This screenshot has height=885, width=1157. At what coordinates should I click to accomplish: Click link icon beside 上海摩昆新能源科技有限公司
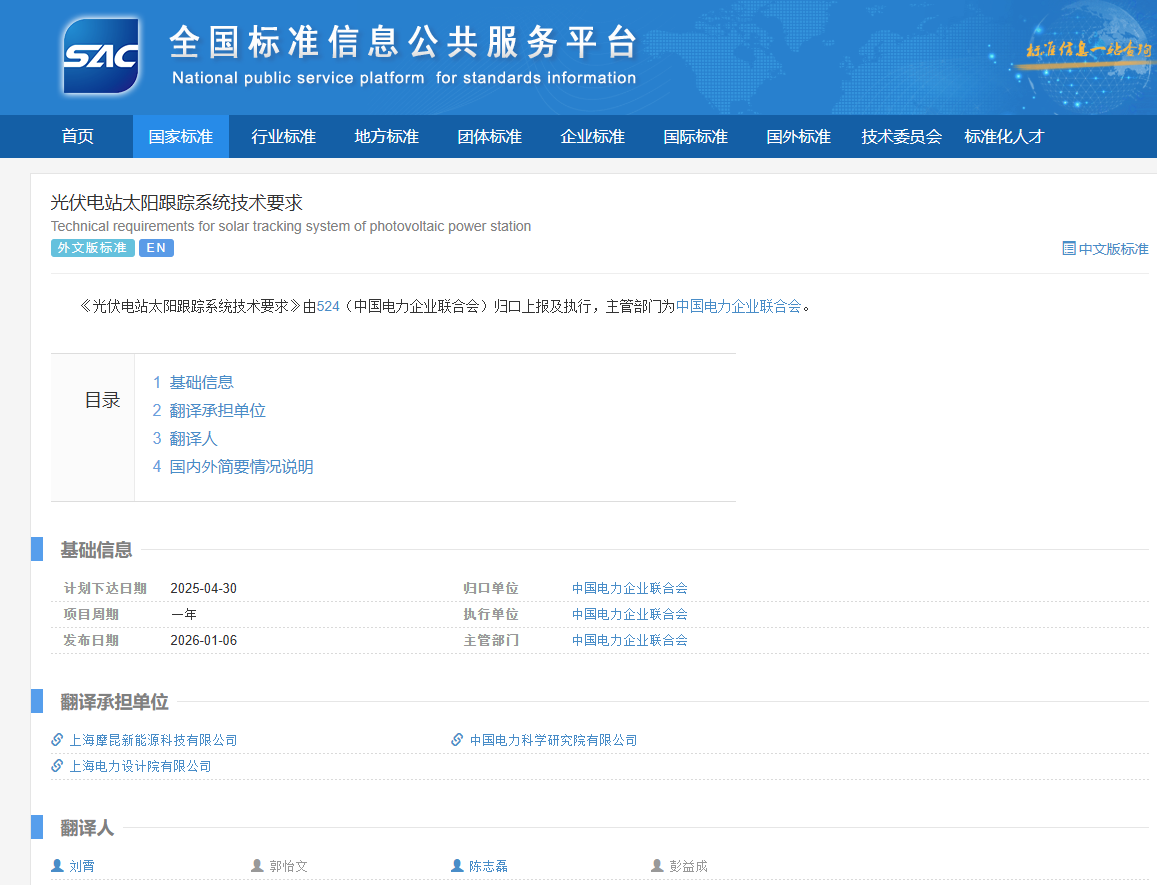(x=57, y=740)
